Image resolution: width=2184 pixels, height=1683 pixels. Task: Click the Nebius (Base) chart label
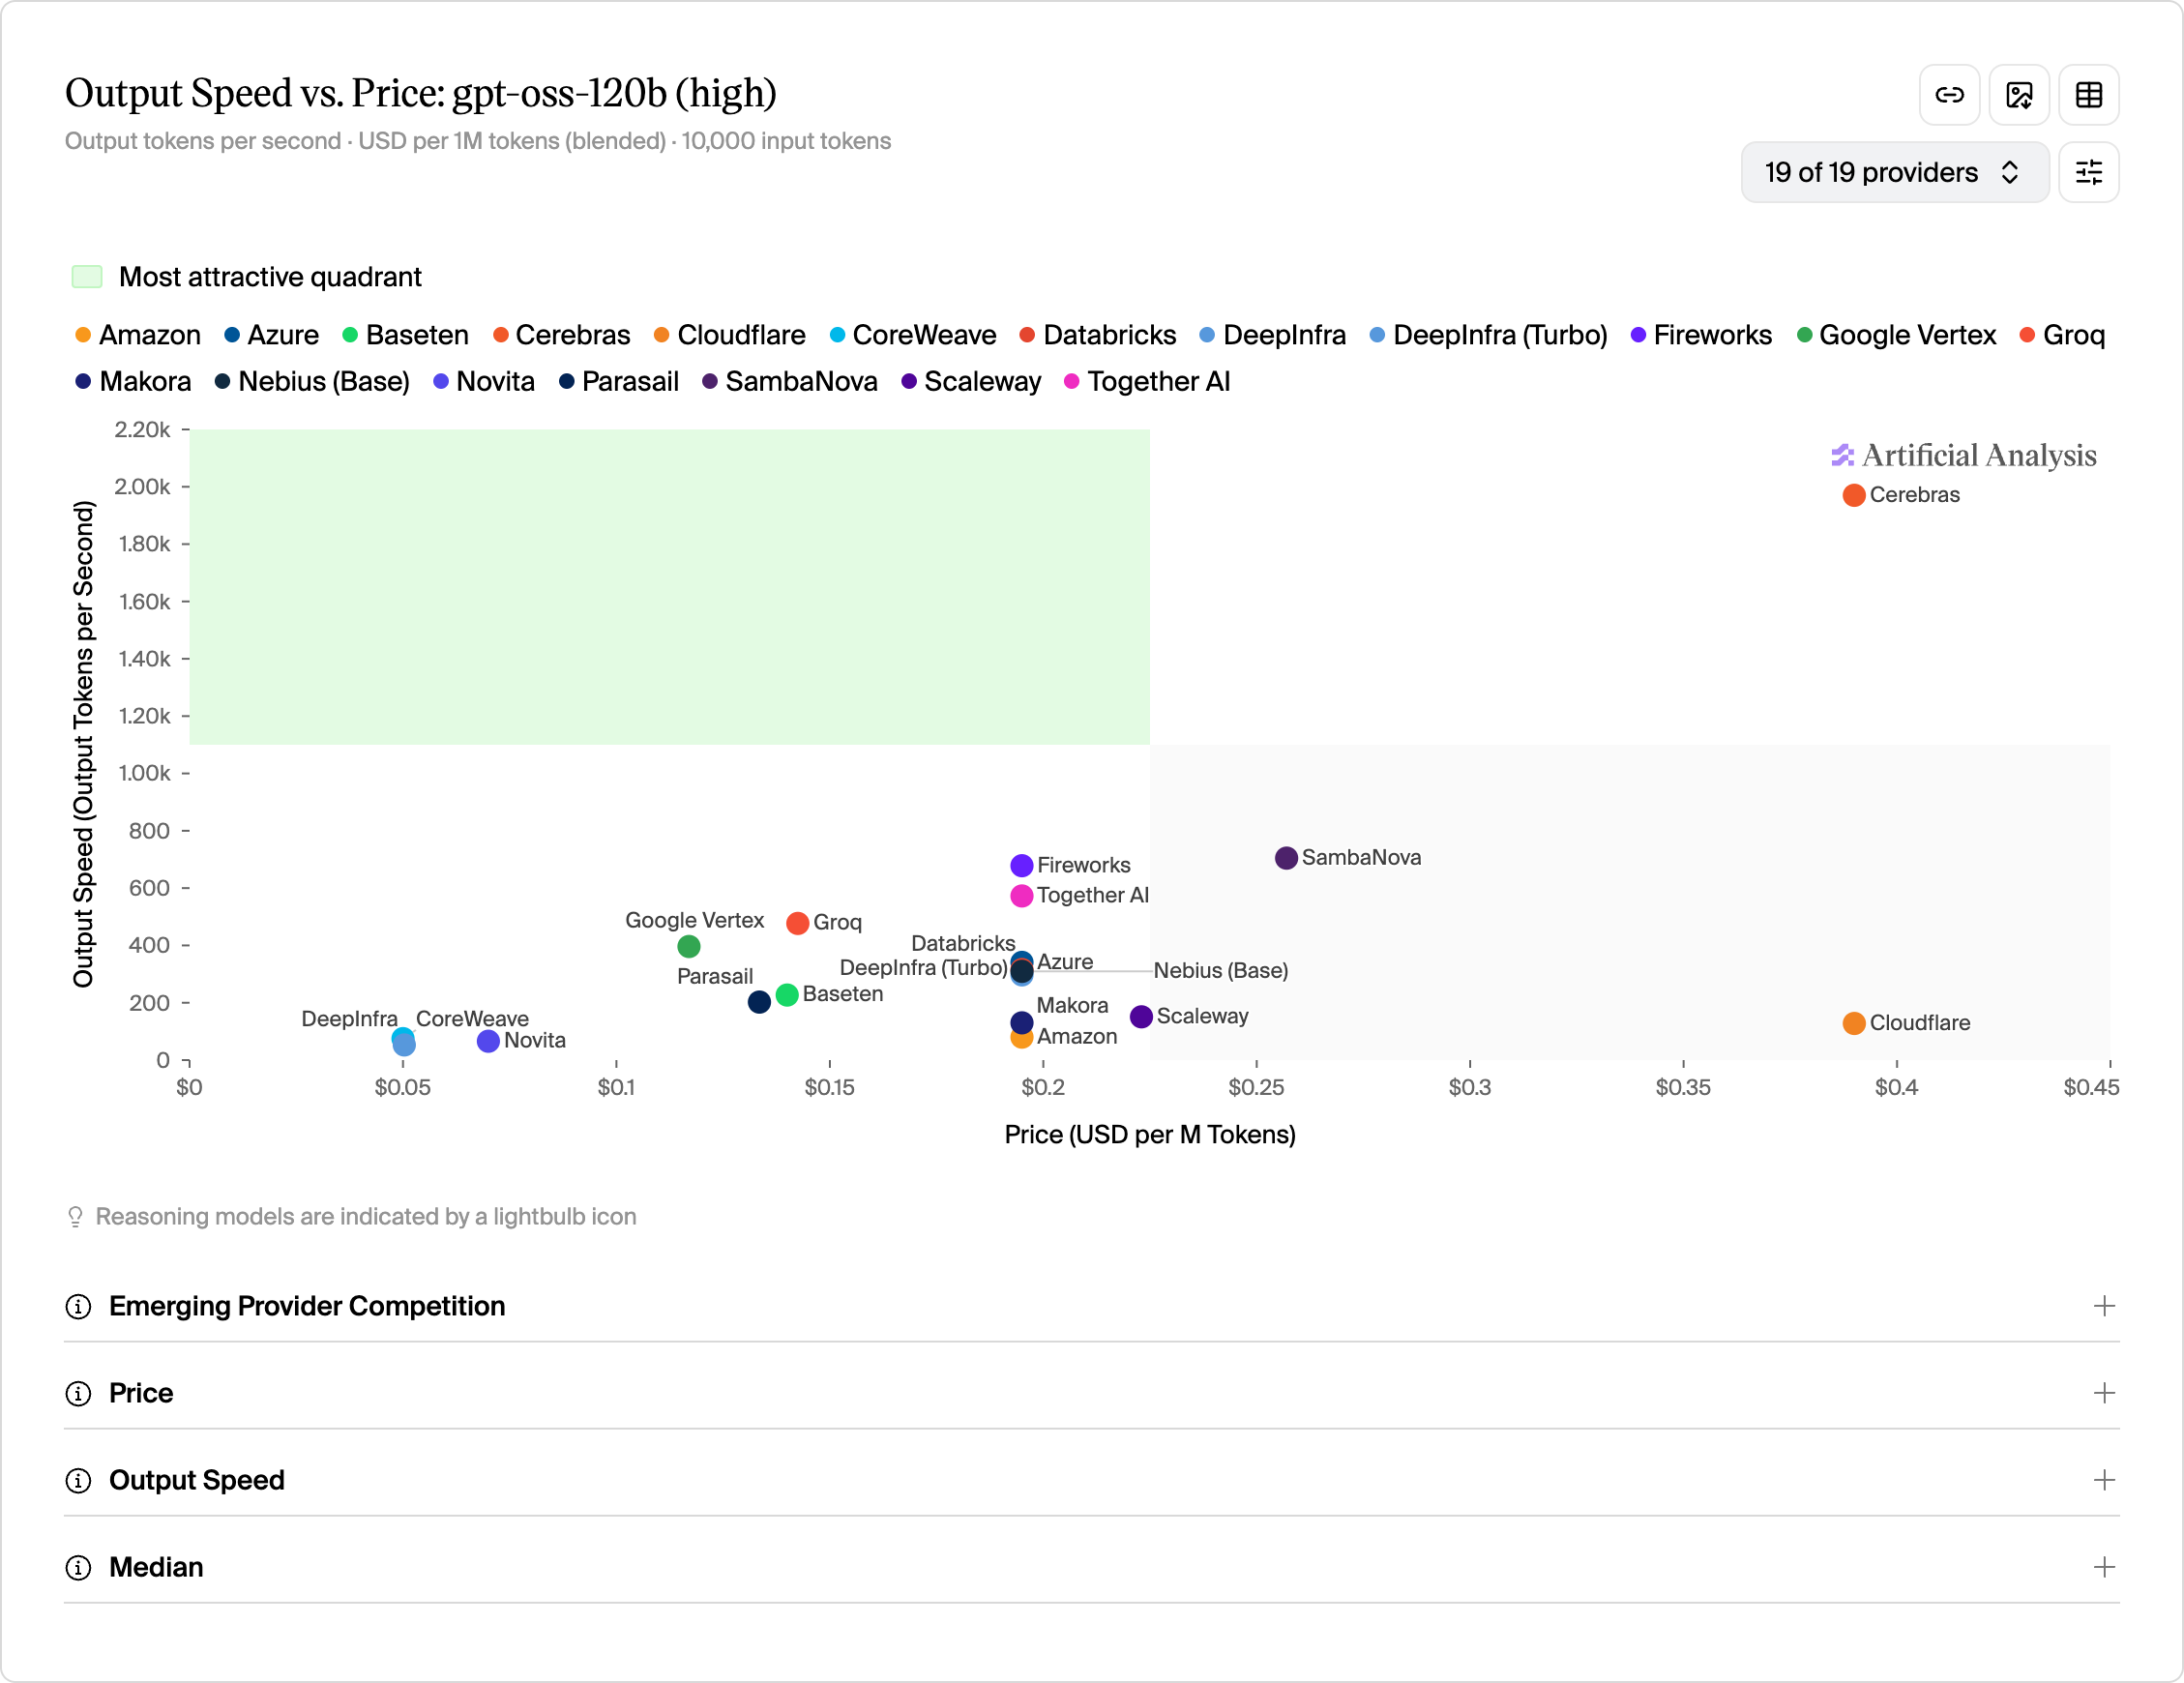click(1221, 970)
